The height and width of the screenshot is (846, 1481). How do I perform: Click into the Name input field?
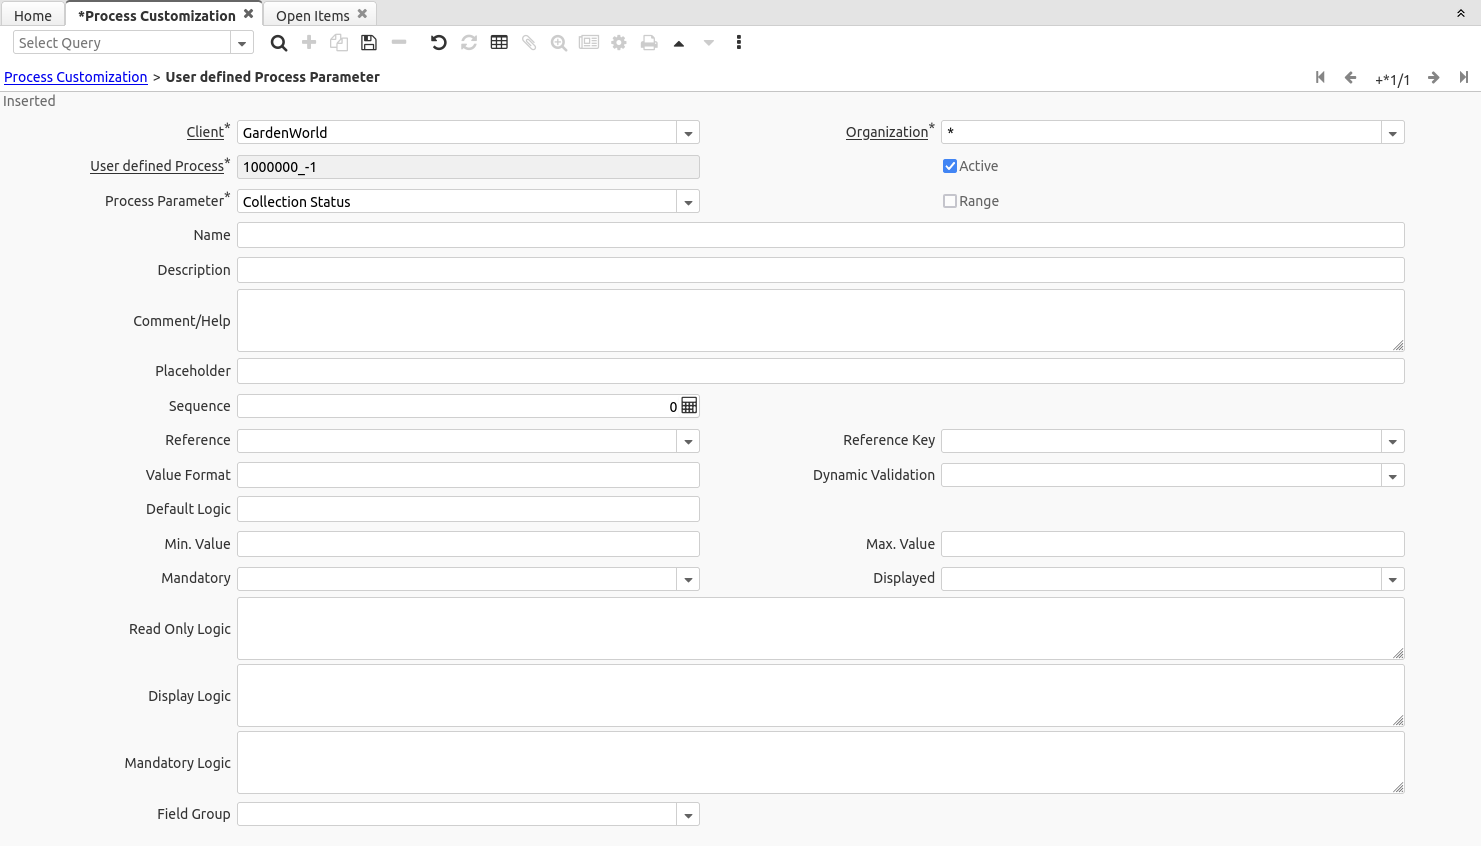820,235
